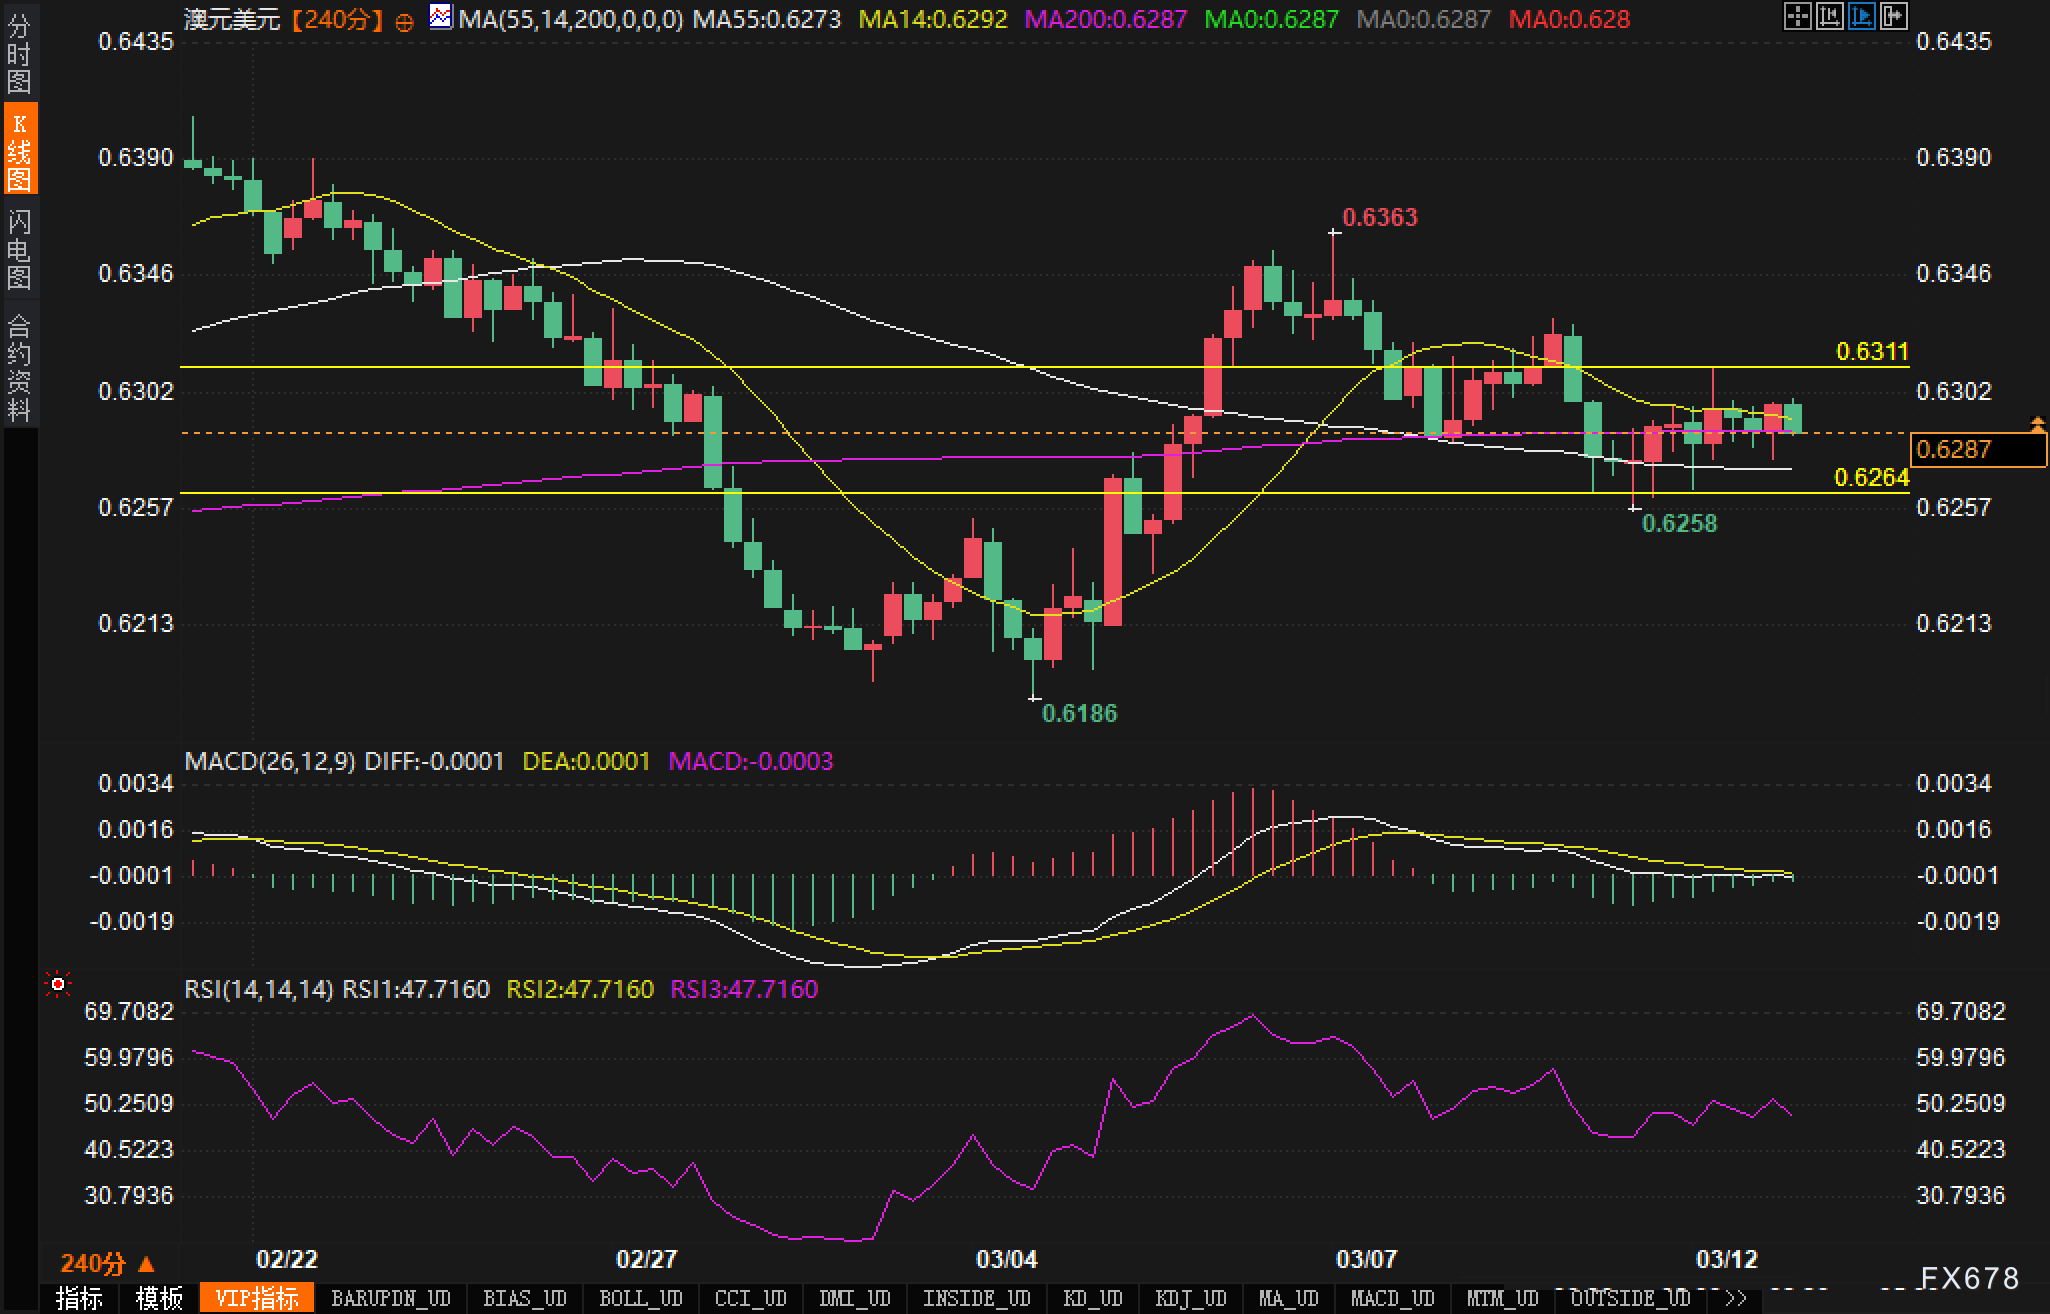This screenshot has height=1314, width=2050.
Task: Click the orange circle icon next to 240分
Action: coord(405,22)
